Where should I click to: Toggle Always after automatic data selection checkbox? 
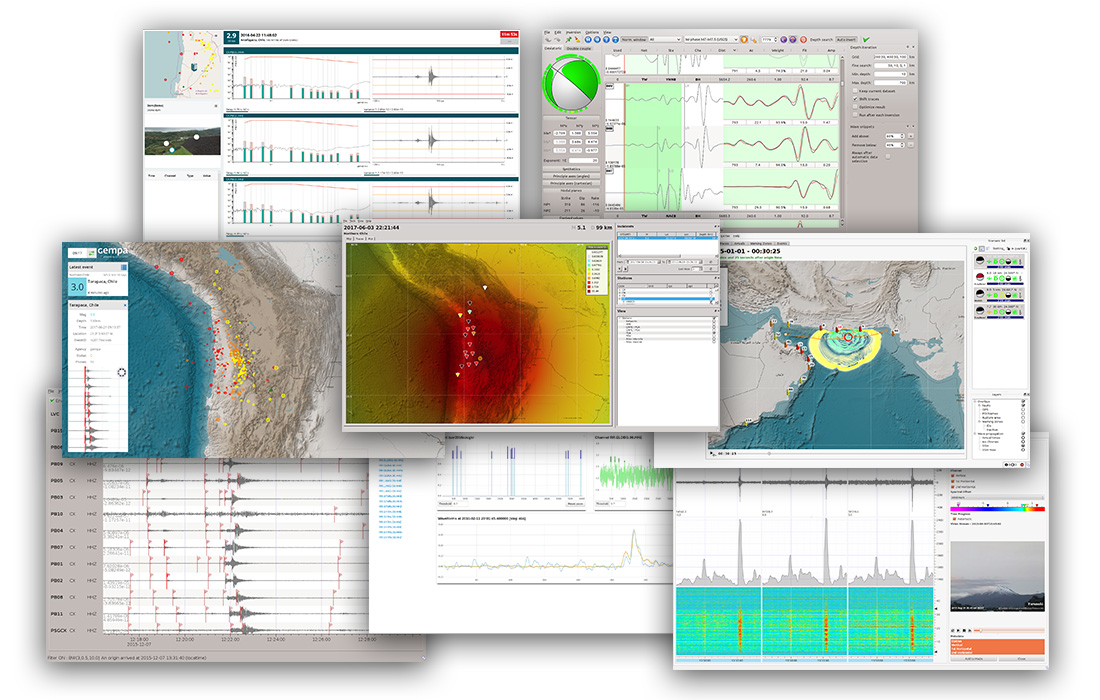coord(887,156)
